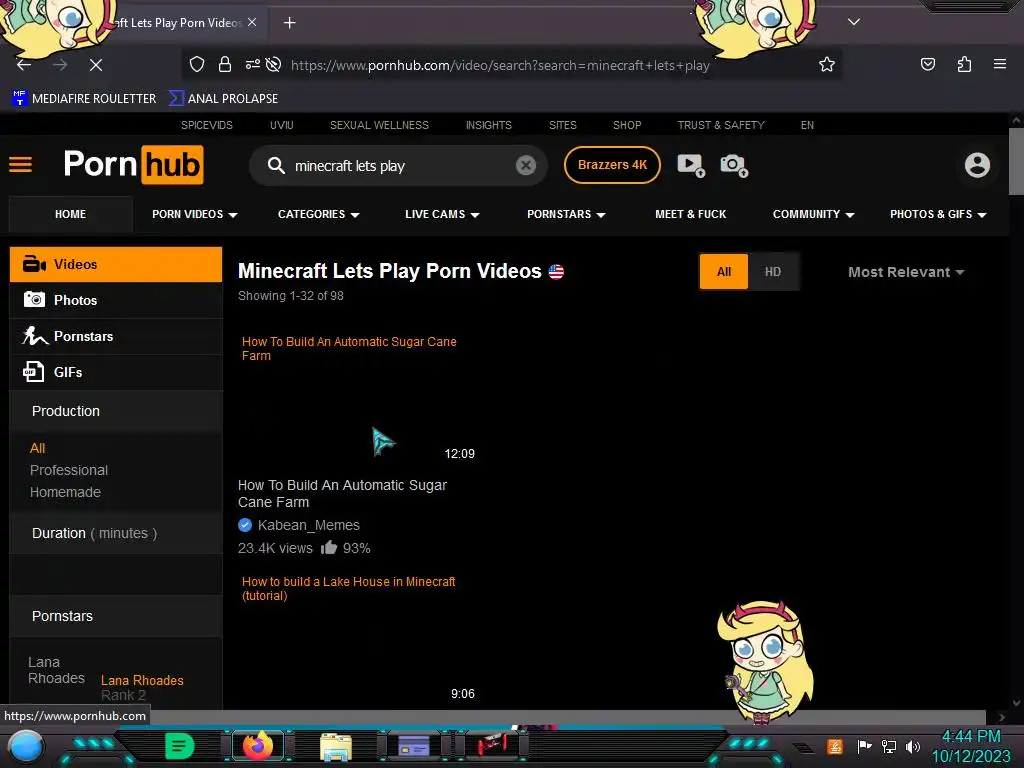Open the Firefox application hamburger menu
Image resolution: width=1024 pixels, height=768 pixels.
(1000, 64)
